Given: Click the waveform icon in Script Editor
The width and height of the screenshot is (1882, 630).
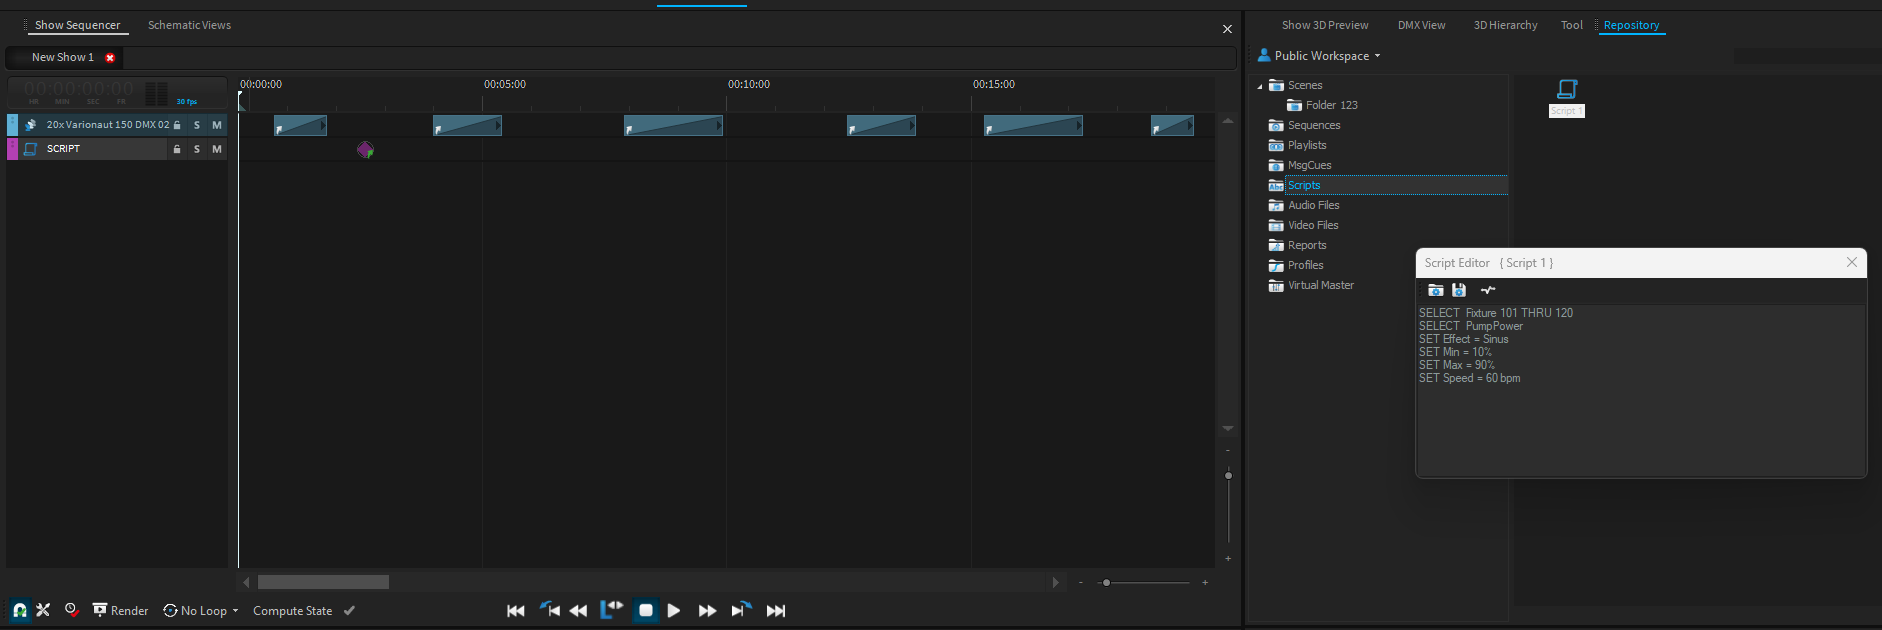Looking at the screenshot, I should 1488,290.
